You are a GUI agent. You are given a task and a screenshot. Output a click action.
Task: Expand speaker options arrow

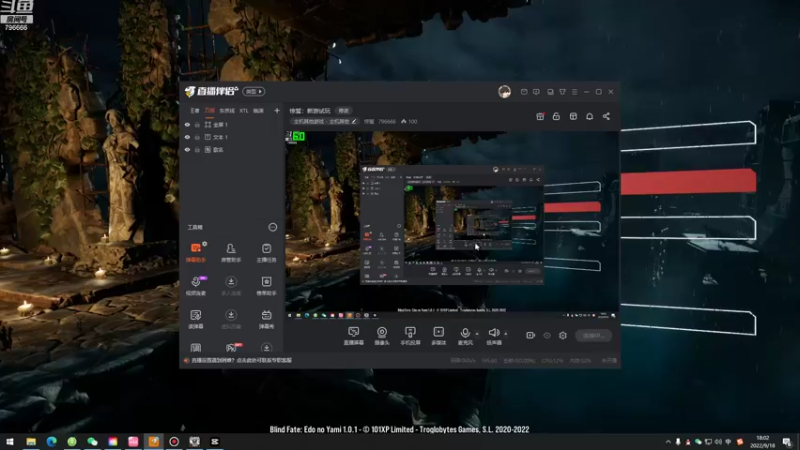click(506, 334)
